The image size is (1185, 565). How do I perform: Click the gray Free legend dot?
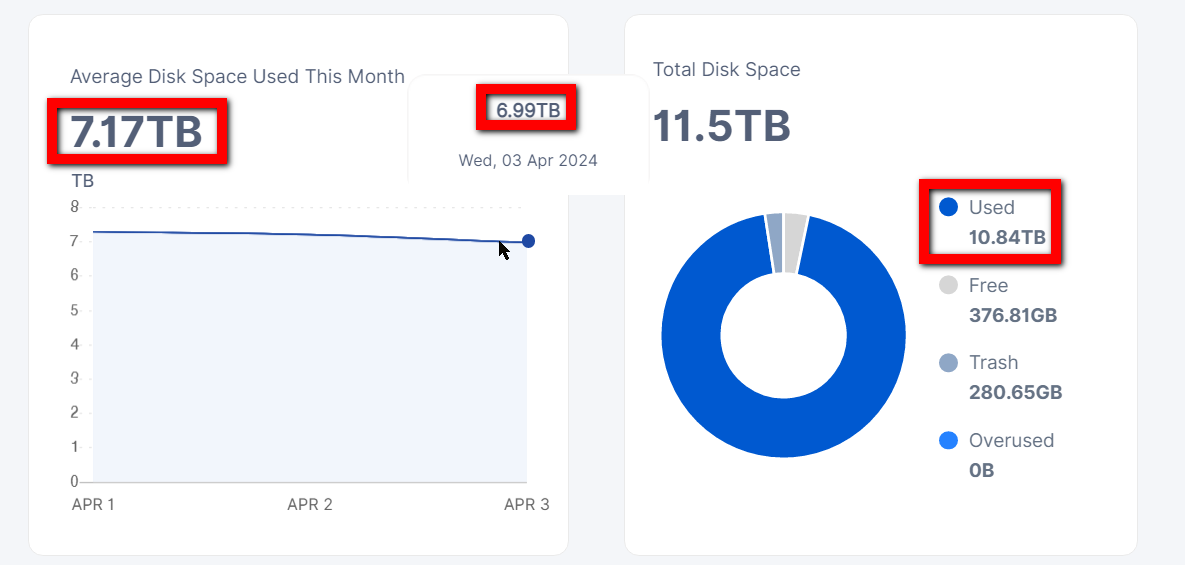[949, 285]
